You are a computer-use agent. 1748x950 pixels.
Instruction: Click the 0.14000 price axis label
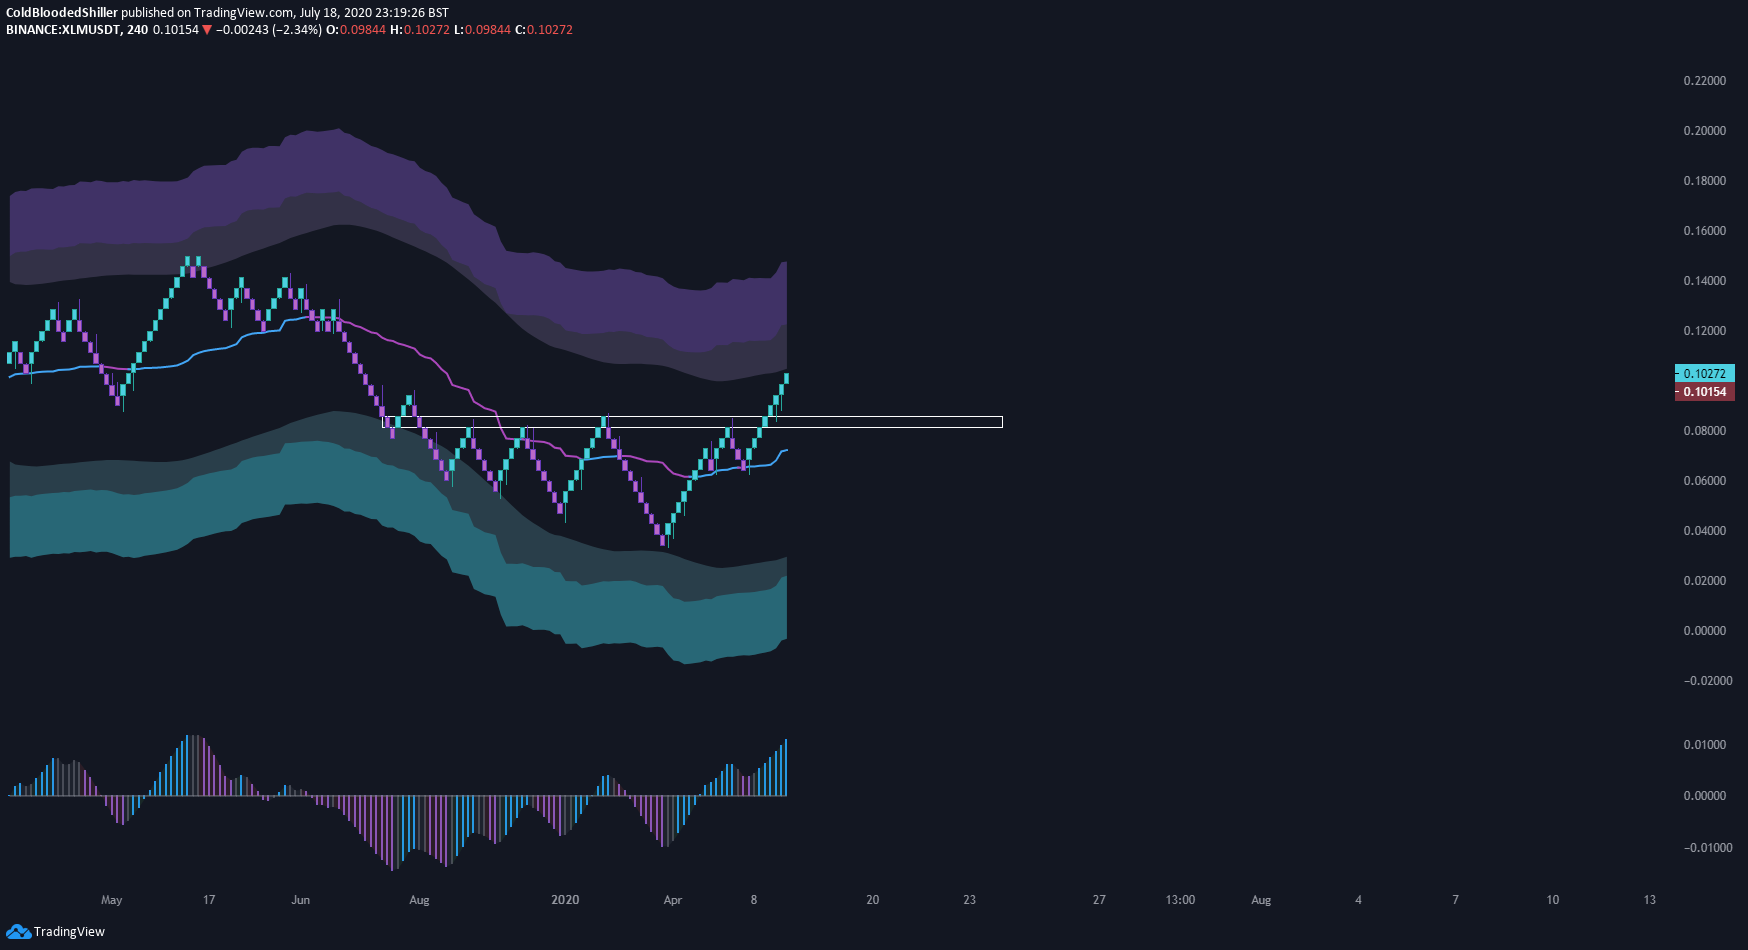point(1705,281)
